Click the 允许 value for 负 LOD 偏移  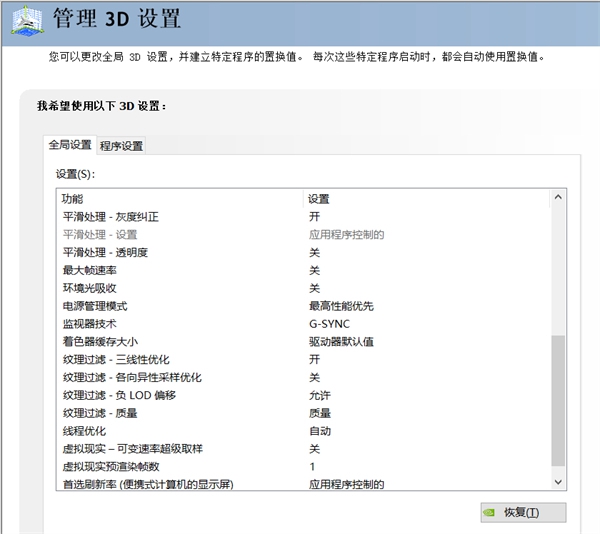(320, 395)
